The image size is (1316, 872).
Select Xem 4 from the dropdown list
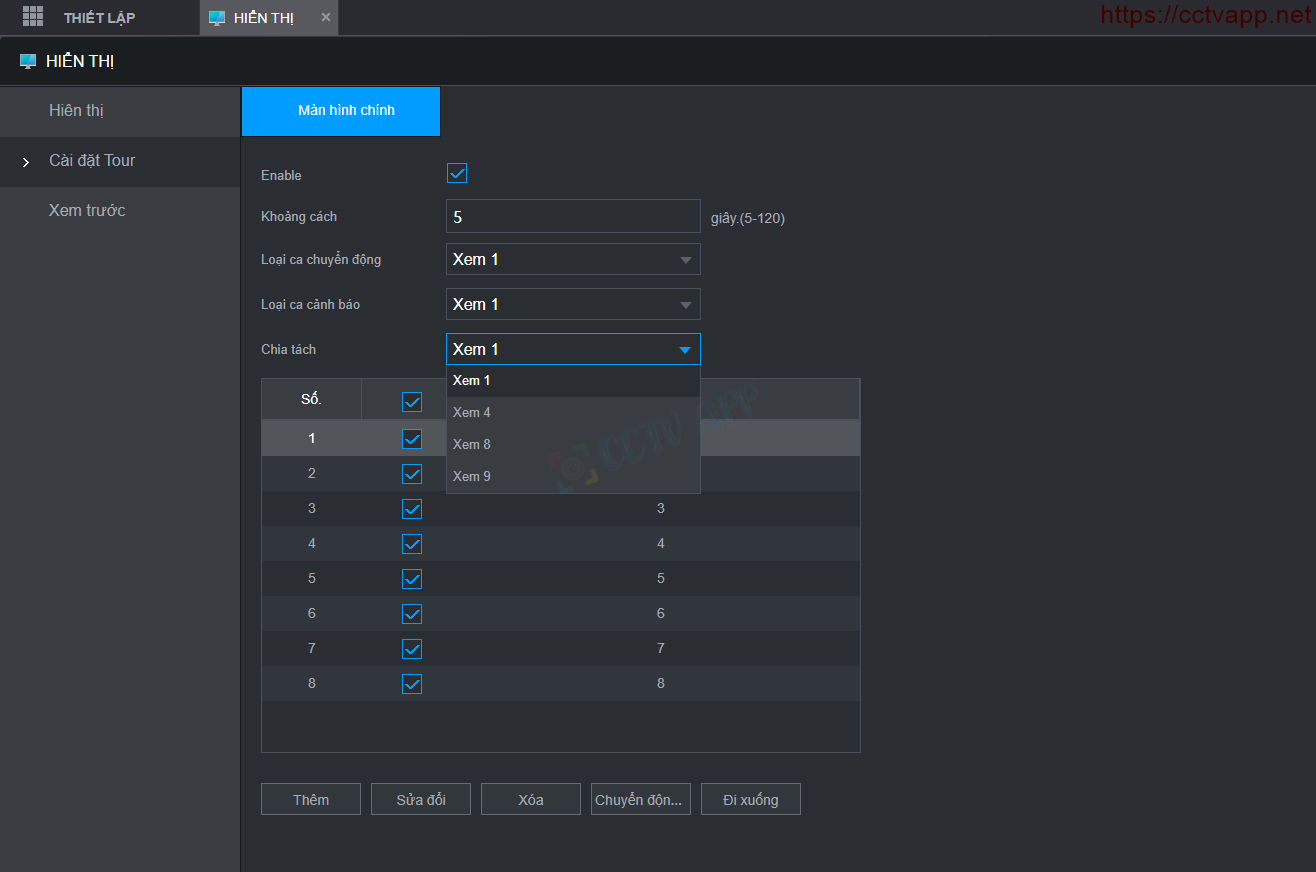point(472,412)
